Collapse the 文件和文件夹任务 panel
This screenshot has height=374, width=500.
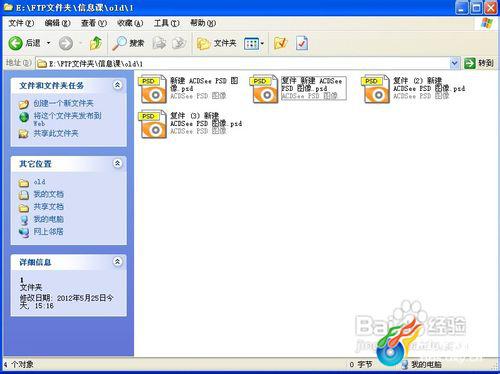pos(117,85)
